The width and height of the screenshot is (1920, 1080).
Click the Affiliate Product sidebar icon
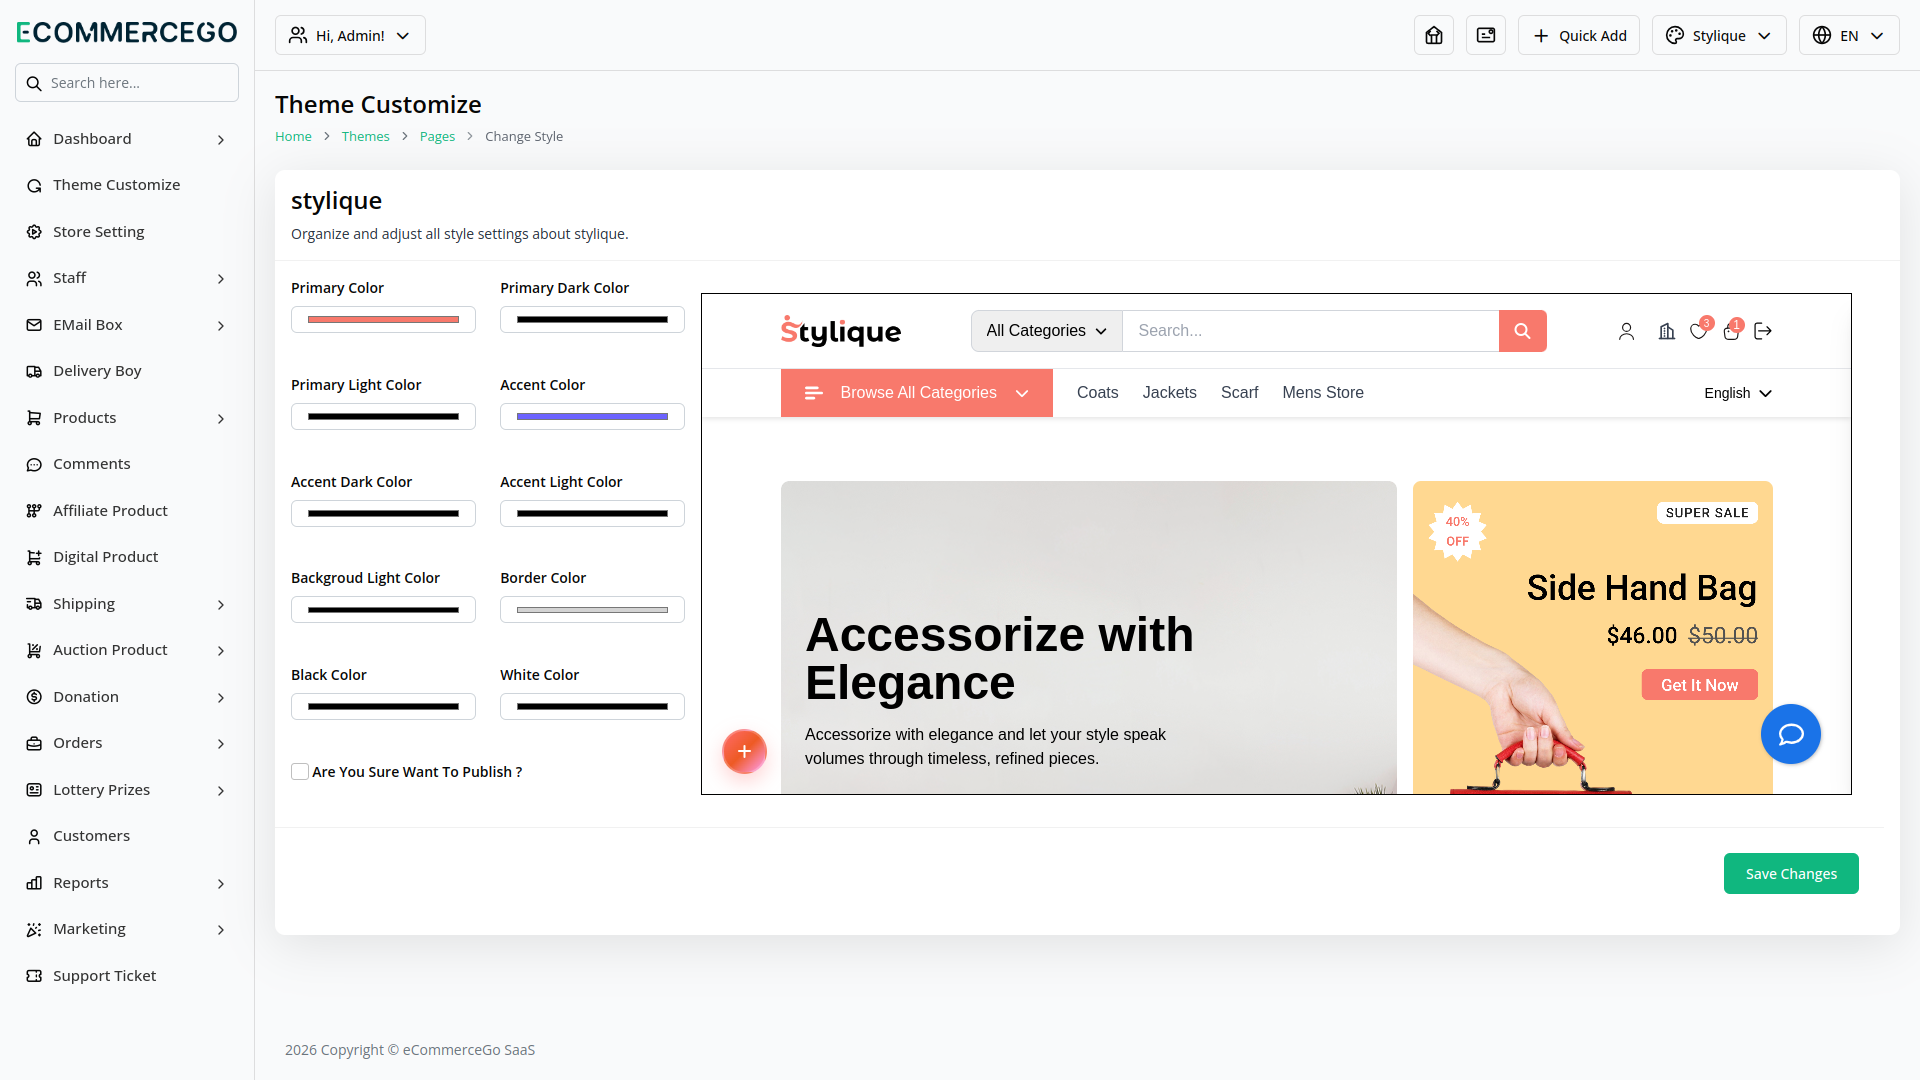tap(34, 511)
